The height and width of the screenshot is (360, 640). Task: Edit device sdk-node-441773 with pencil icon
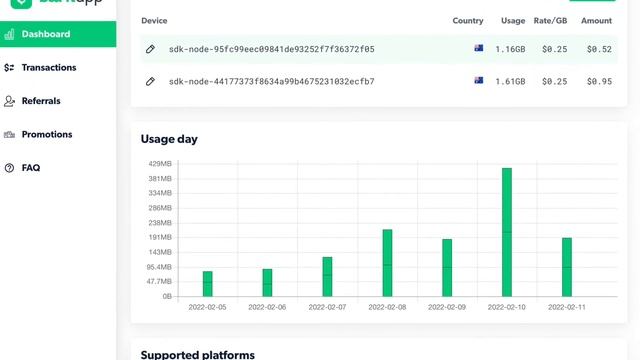coord(150,81)
